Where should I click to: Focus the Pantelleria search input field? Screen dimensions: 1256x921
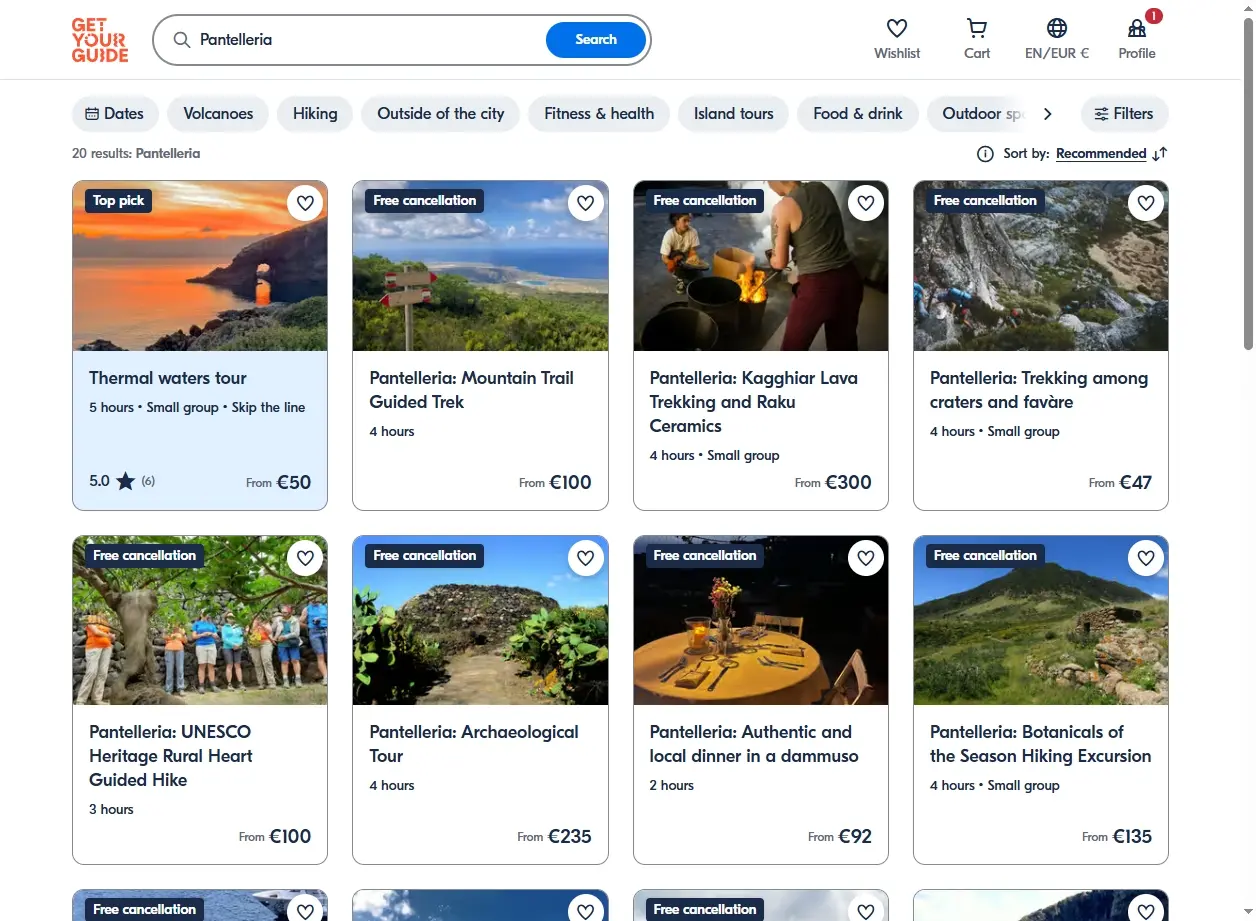(x=370, y=40)
